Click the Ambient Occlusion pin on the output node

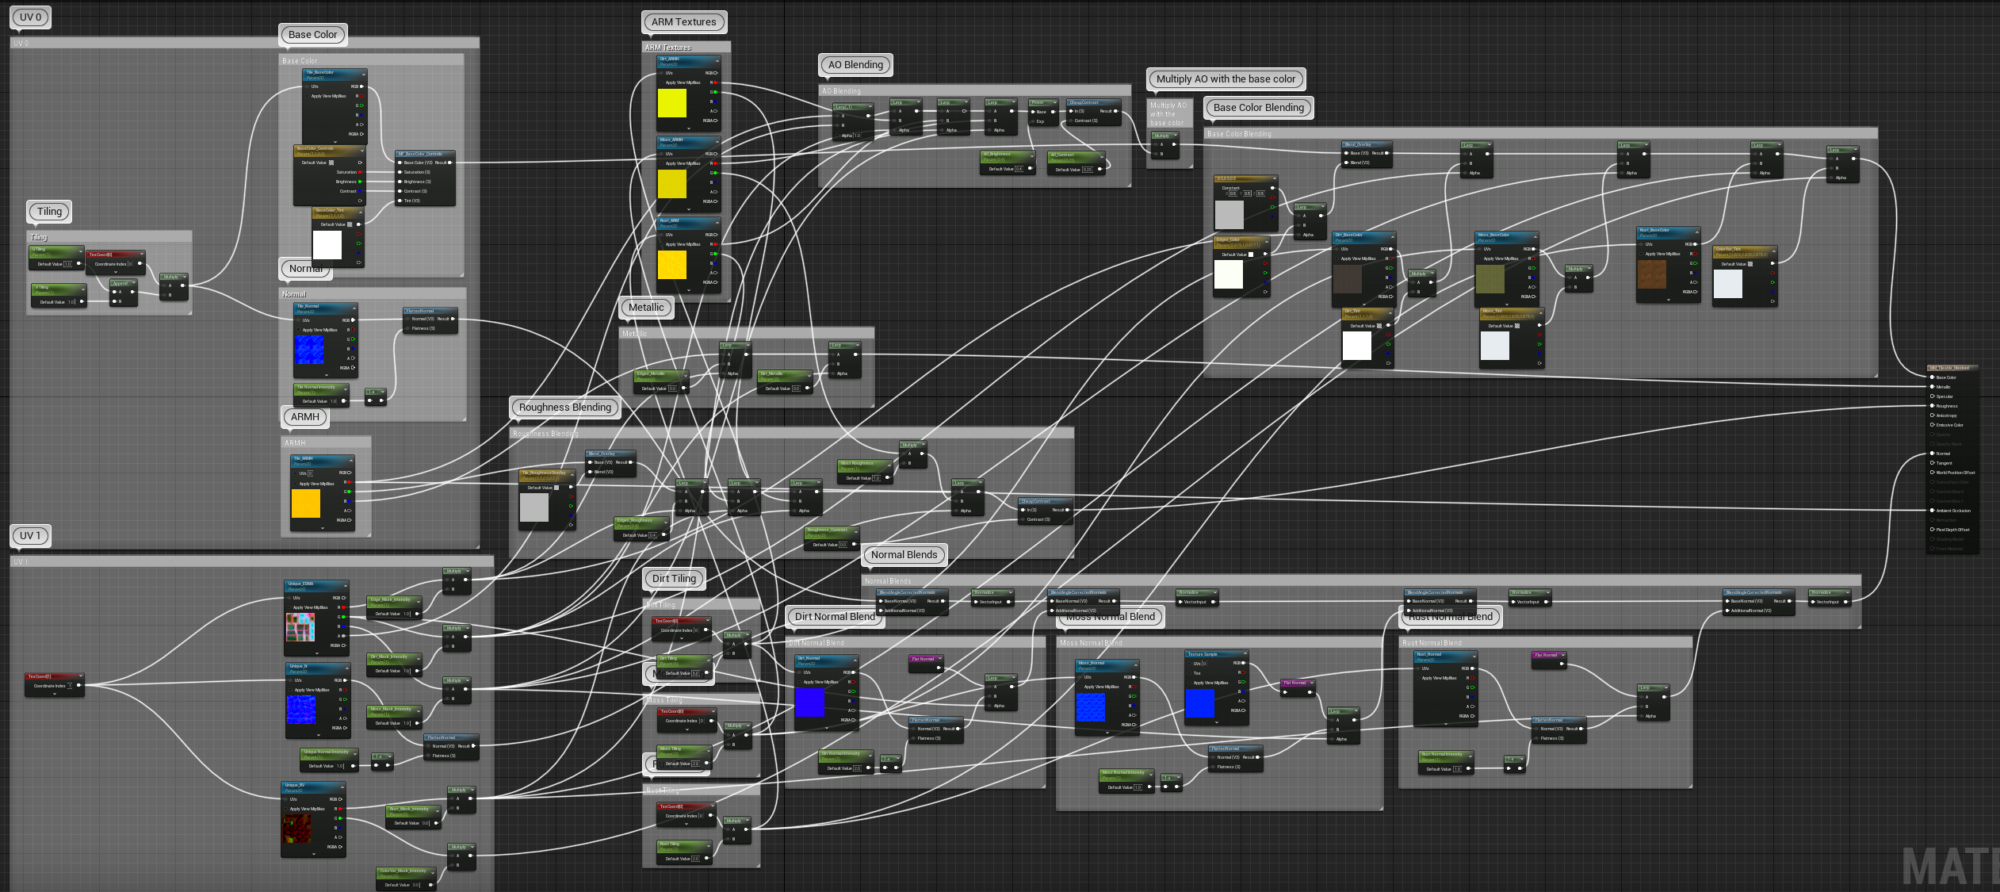click(1932, 510)
